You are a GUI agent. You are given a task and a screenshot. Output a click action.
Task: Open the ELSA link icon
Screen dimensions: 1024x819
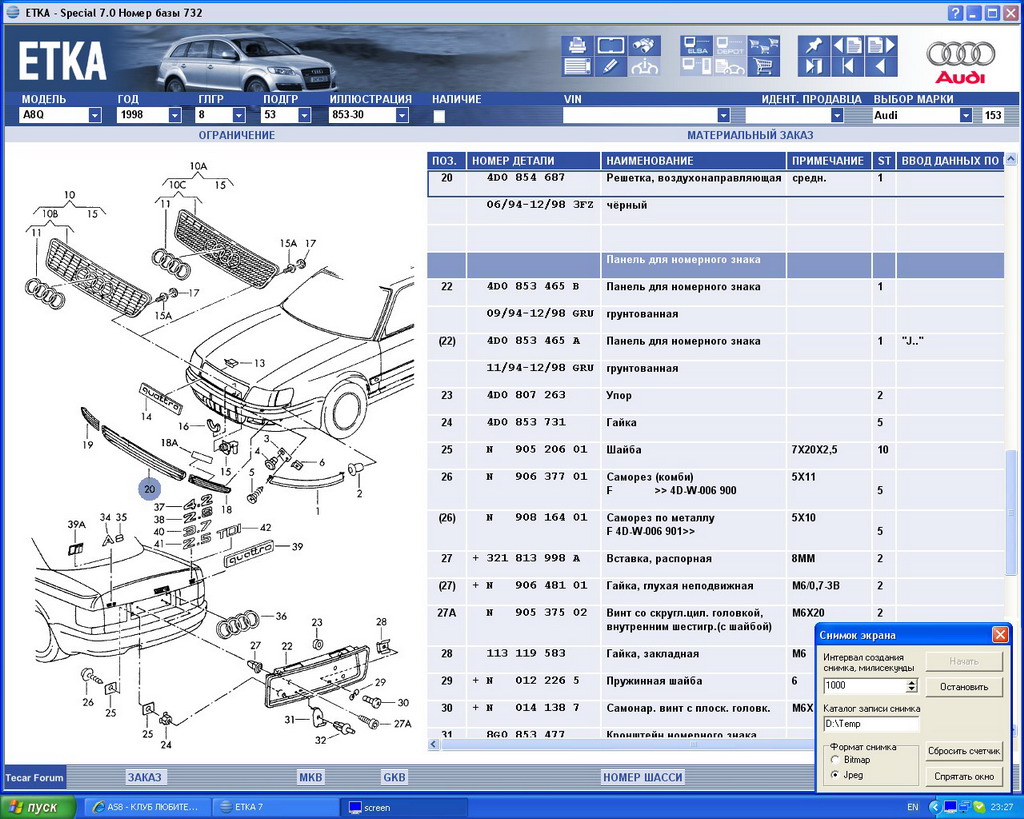coord(696,46)
